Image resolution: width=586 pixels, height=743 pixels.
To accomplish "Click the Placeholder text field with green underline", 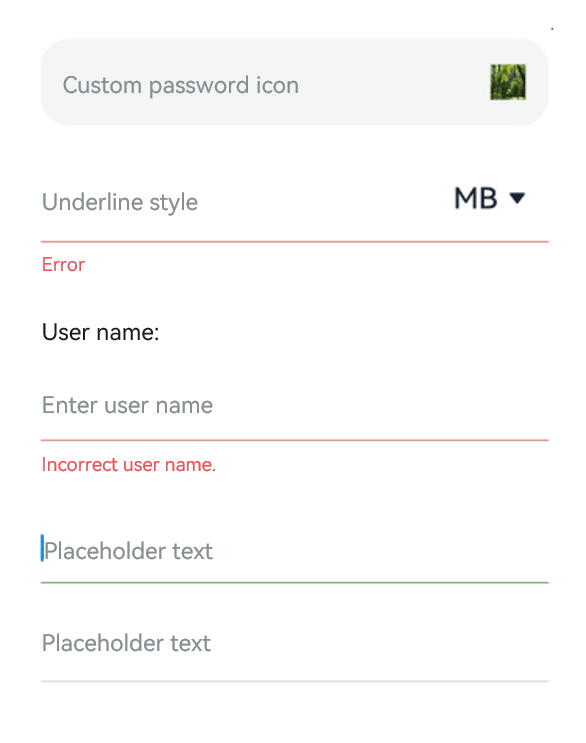I will click(x=295, y=550).
